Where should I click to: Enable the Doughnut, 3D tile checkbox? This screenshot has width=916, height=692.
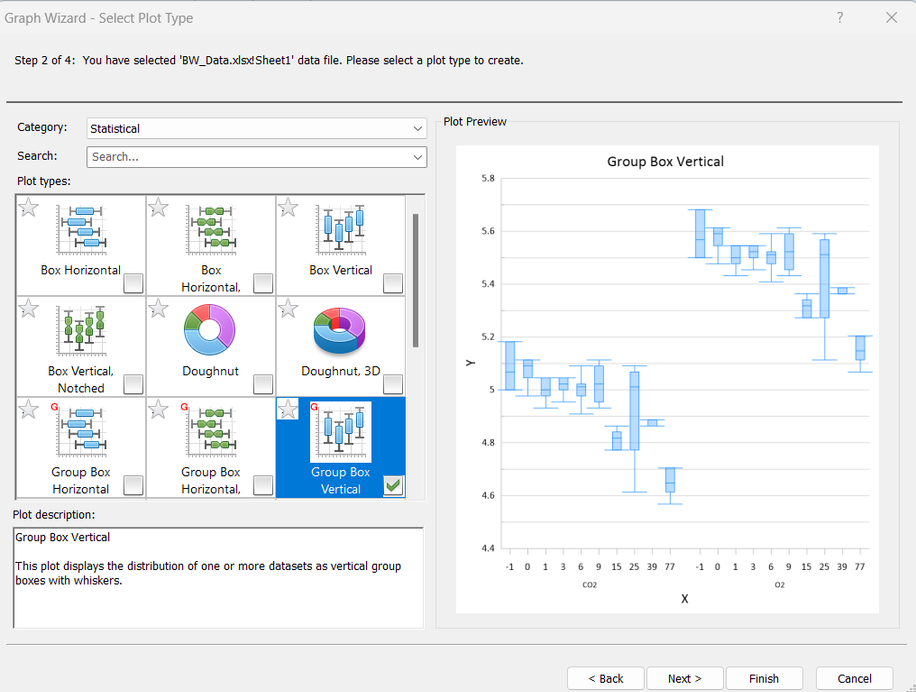[x=393, y=384]
